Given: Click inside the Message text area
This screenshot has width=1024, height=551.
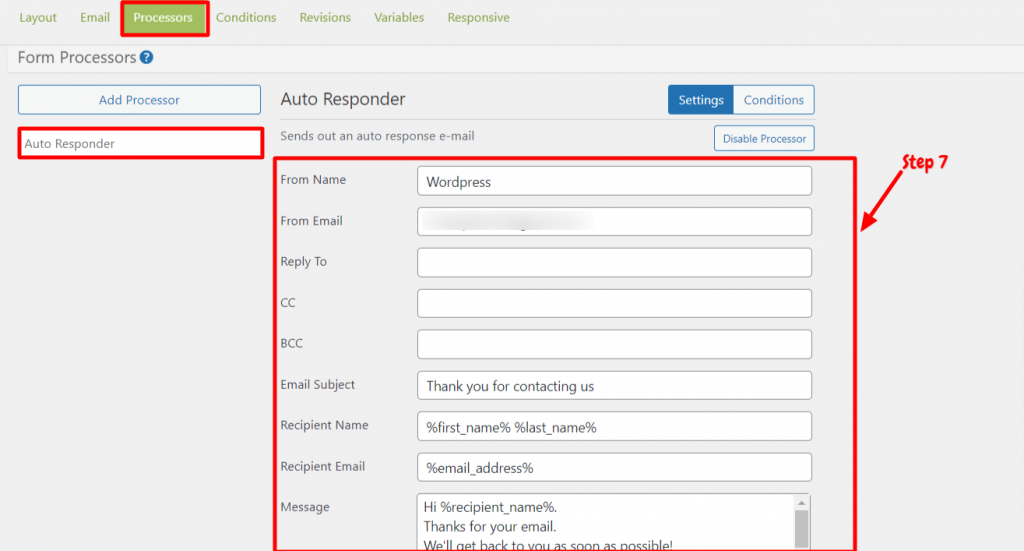Looking at the screenshot, I should point(605,522).
